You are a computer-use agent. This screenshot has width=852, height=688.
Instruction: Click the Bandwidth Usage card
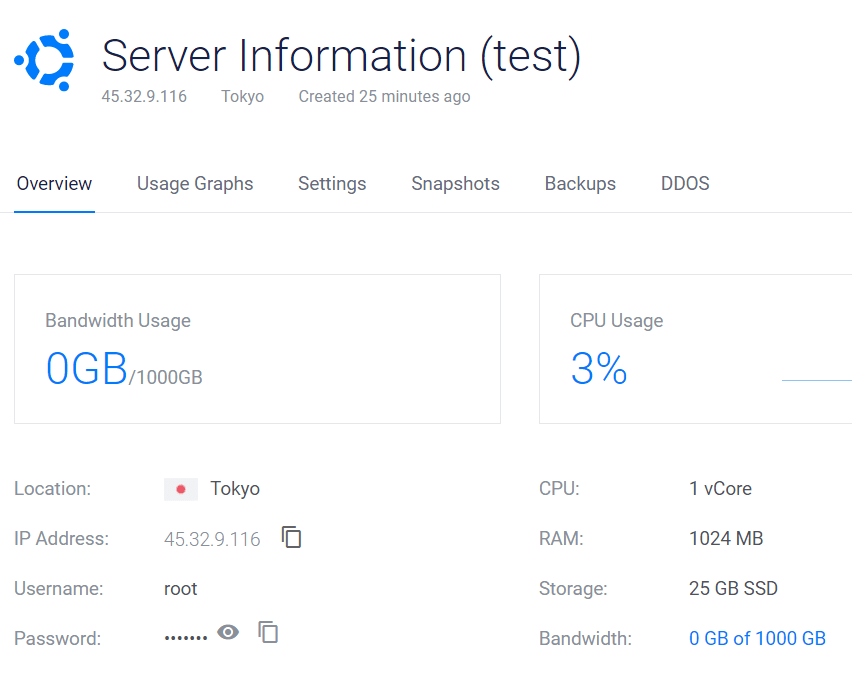(257, 349)
